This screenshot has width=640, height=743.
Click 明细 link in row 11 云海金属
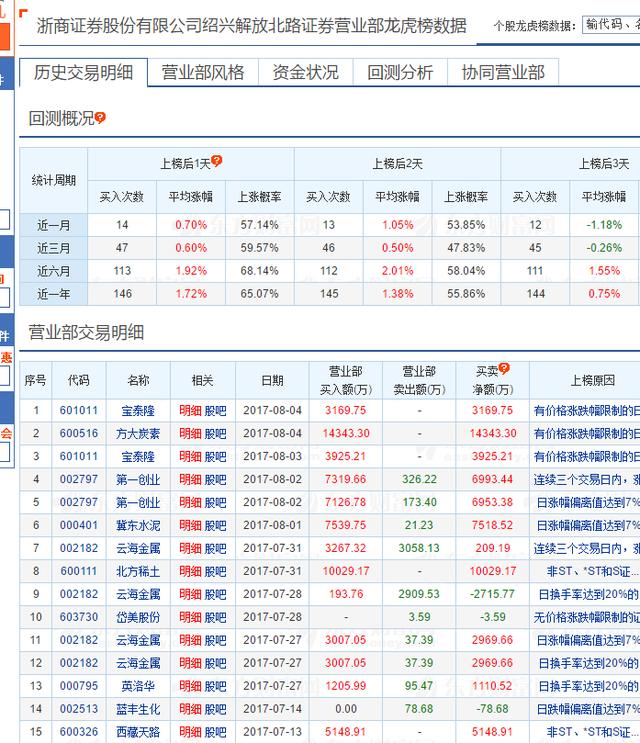[x=190, y=640]
